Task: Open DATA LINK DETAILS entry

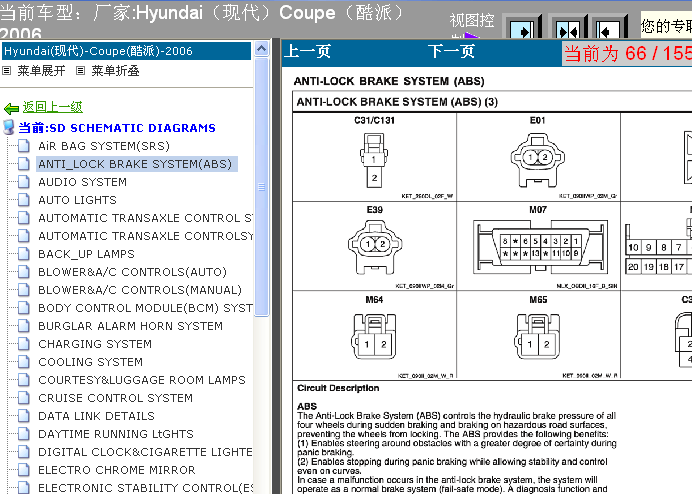Action: coord(96,416)
